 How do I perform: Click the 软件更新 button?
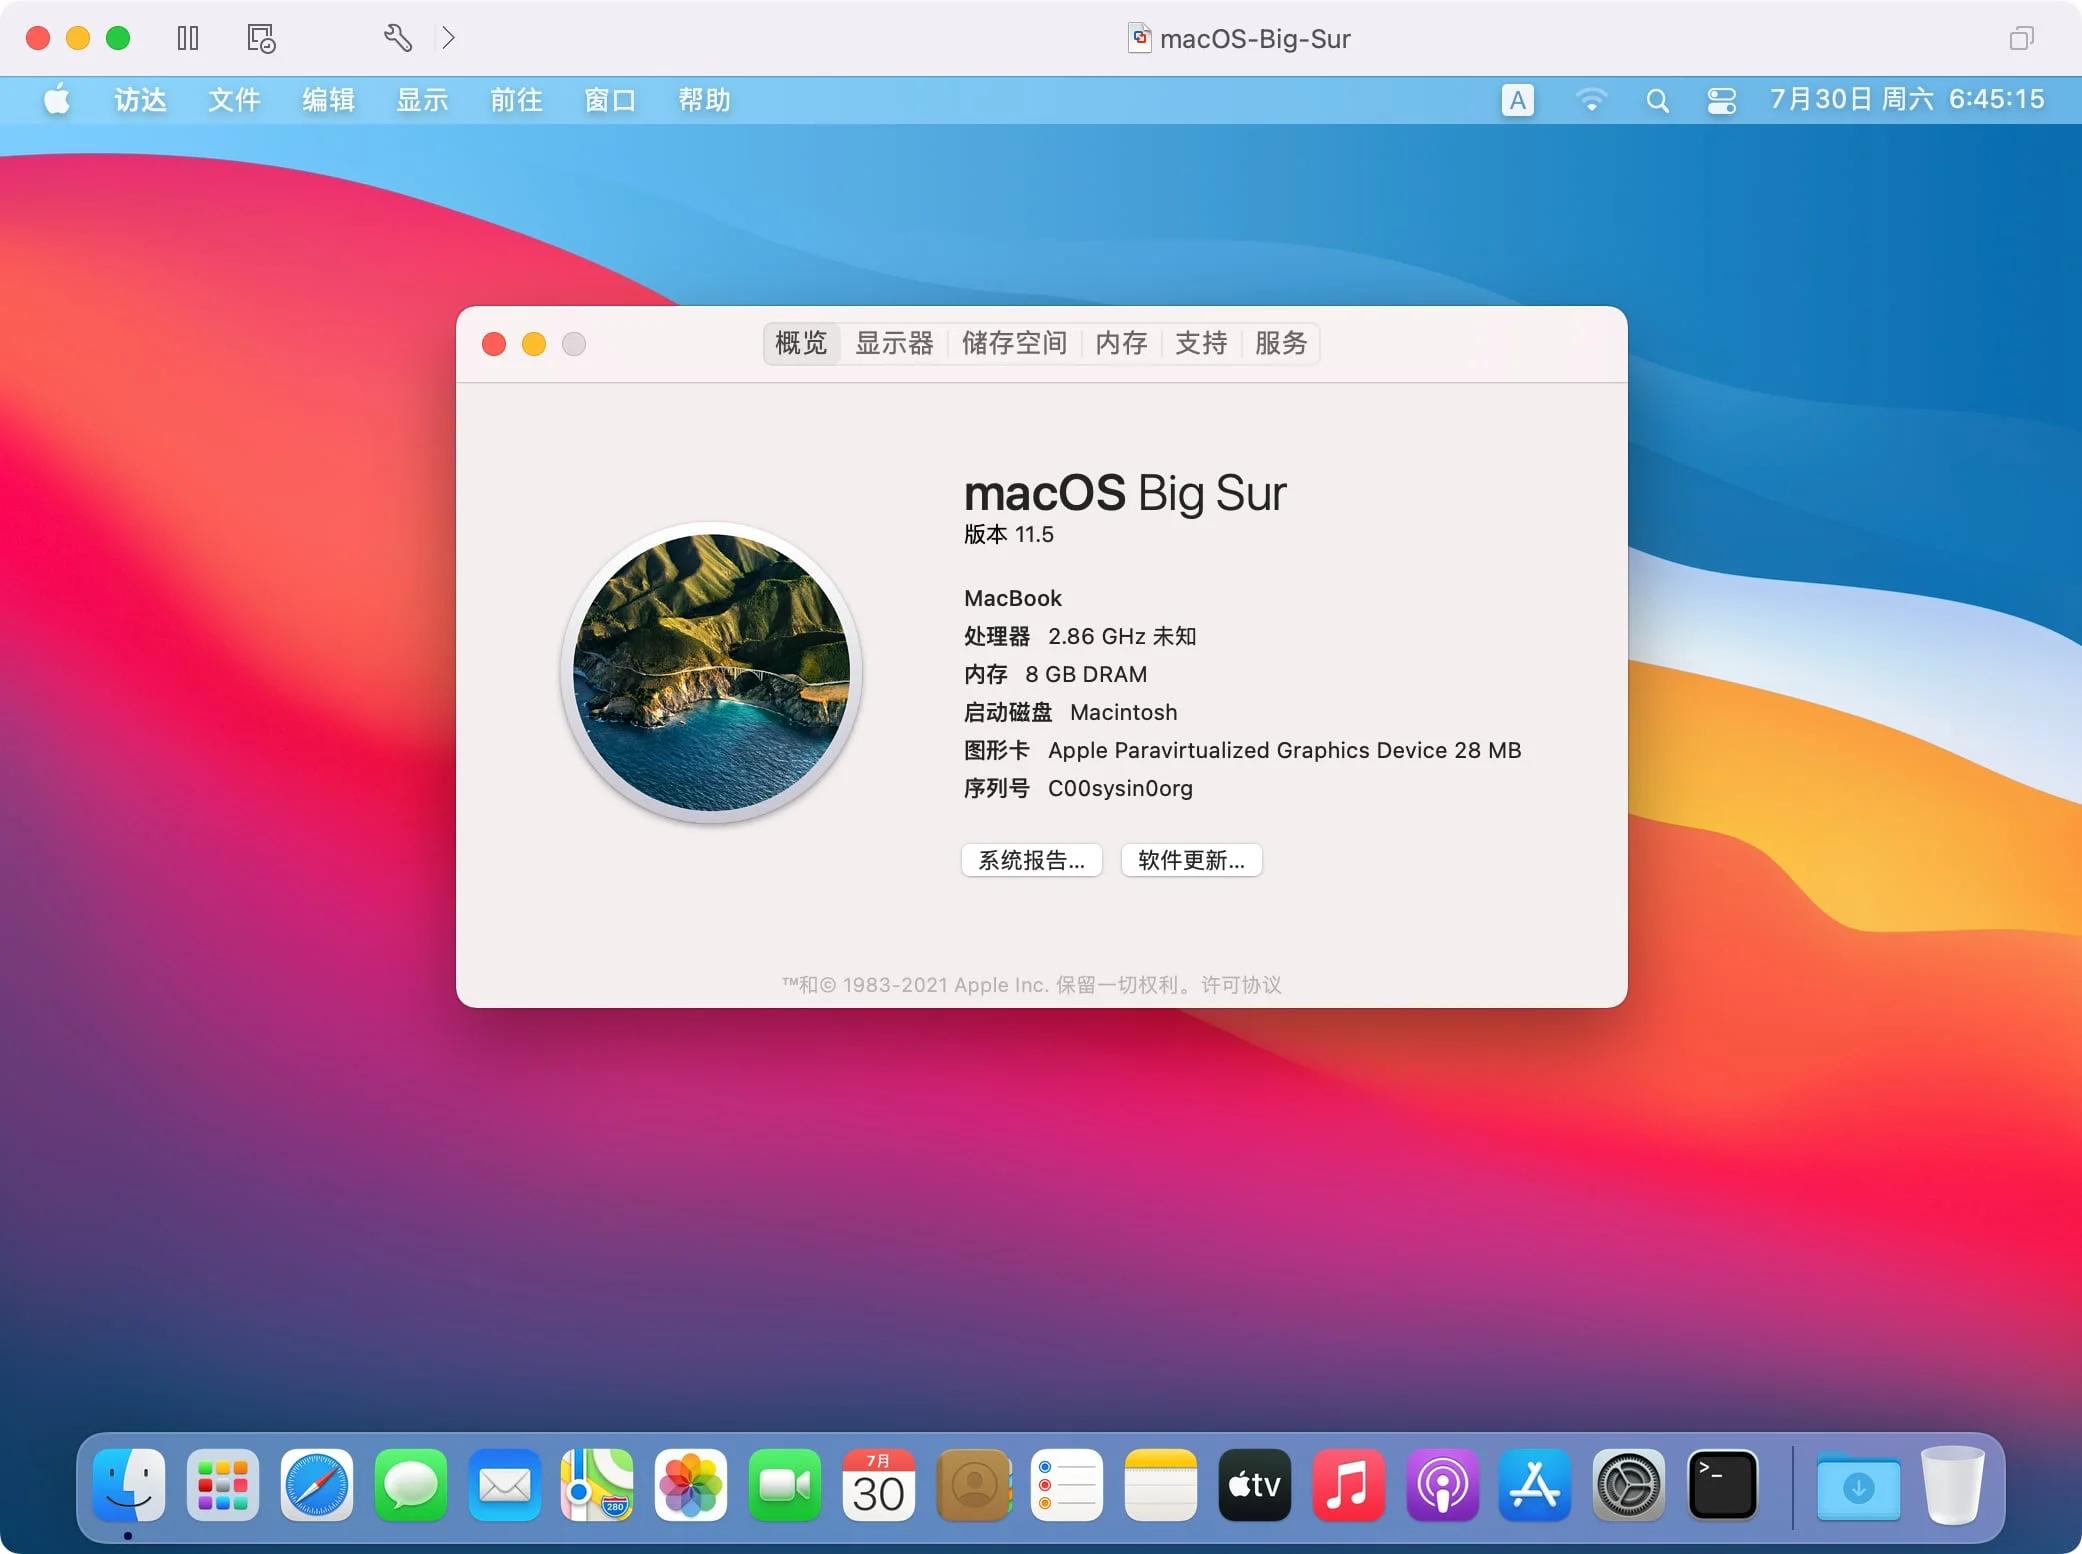click(x=1191, y=860)
